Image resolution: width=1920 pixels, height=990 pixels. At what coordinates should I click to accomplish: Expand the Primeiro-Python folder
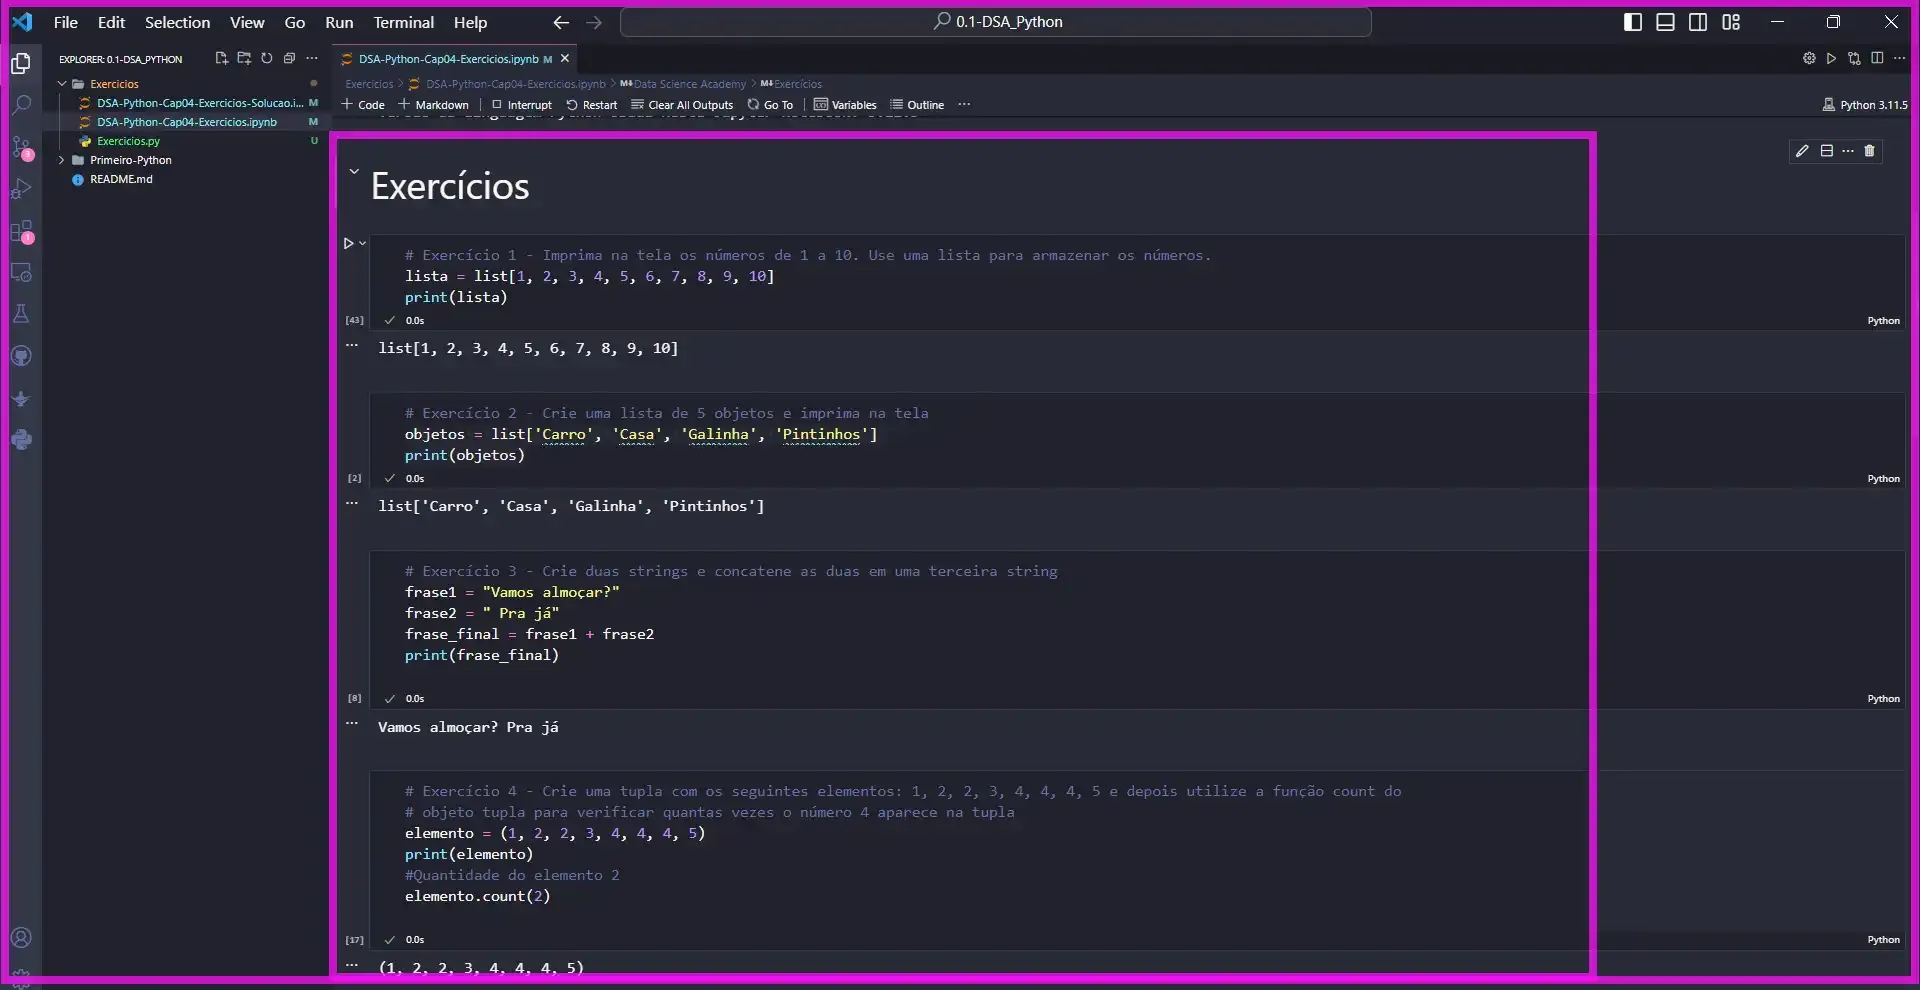(62, 160)
